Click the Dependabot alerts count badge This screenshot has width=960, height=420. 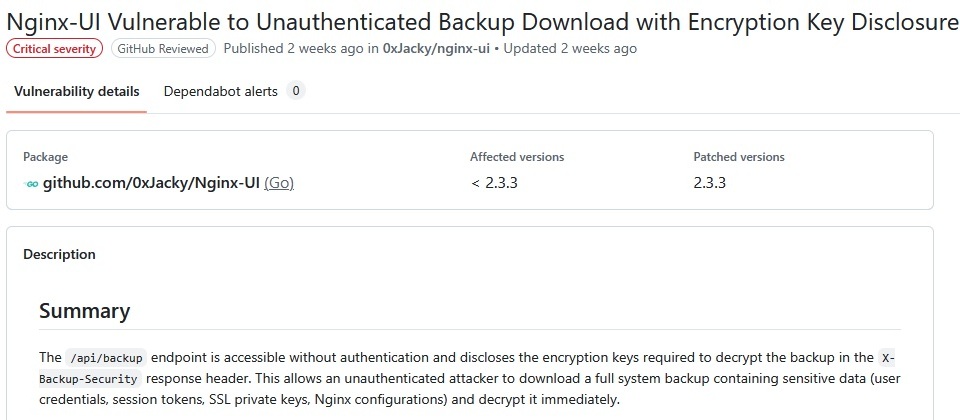click(295, 91)
